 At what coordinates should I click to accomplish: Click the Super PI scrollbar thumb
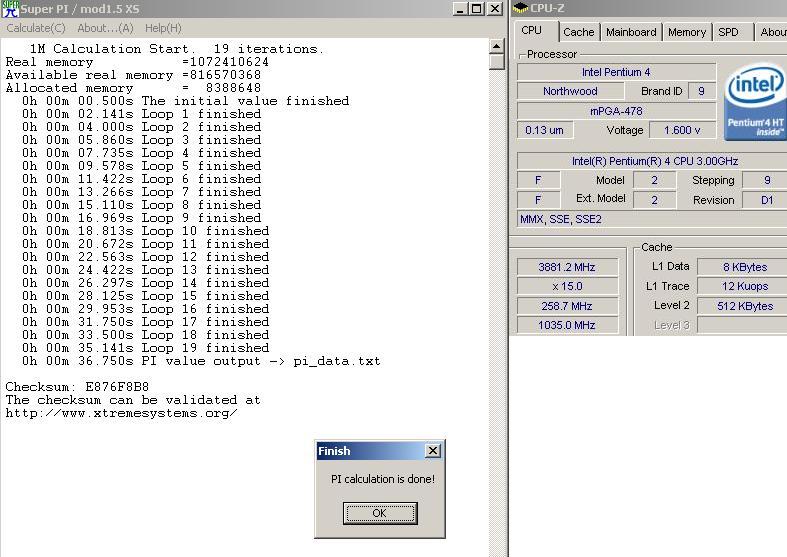coord(496,62)
